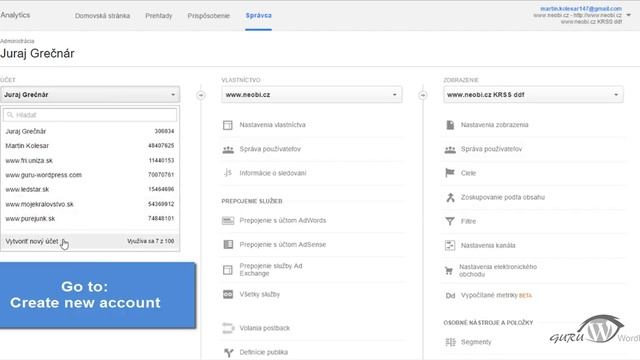Screen dimensions: 640x360
Task: Open Prepojenie s účtom AdWords link
Action: pyautogui.click(x=283, y=220)
